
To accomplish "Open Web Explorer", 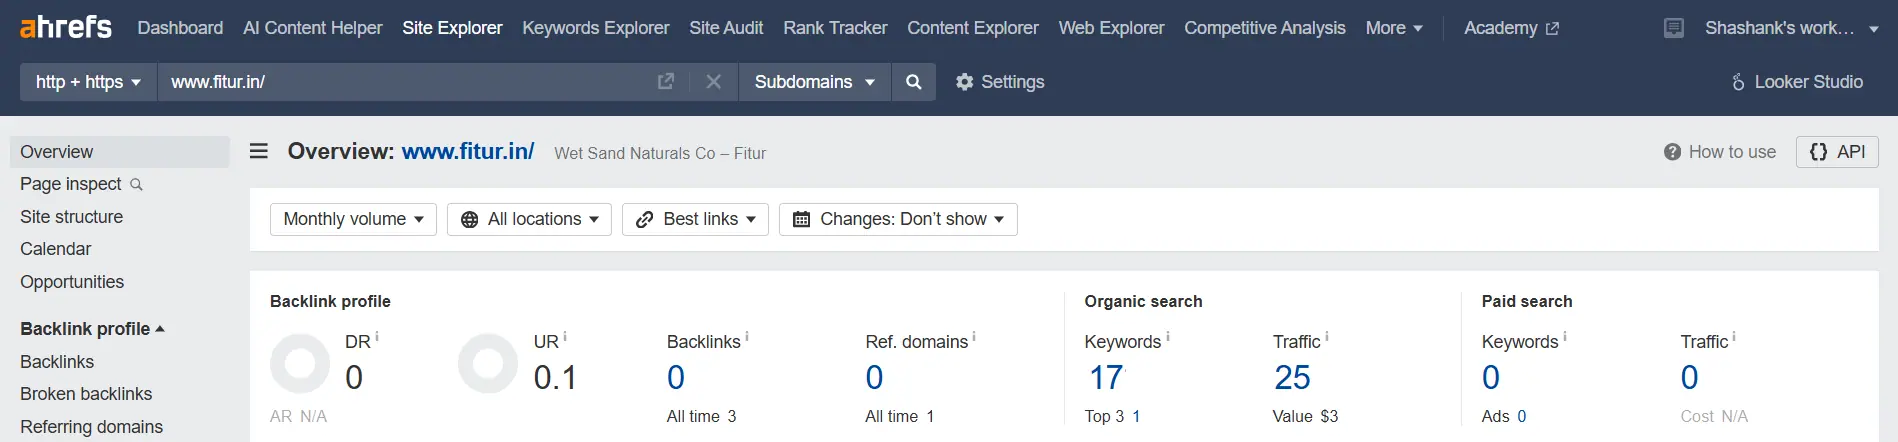I will [1111, 28].
